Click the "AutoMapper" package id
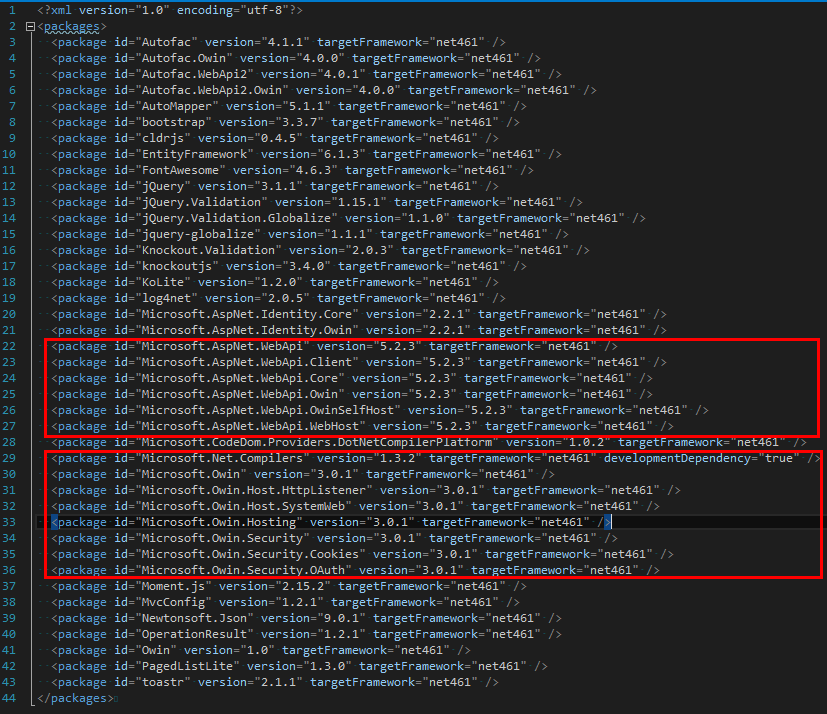Image resolution: width=827 pixels, height=714 pixels. tap(177, 106)
